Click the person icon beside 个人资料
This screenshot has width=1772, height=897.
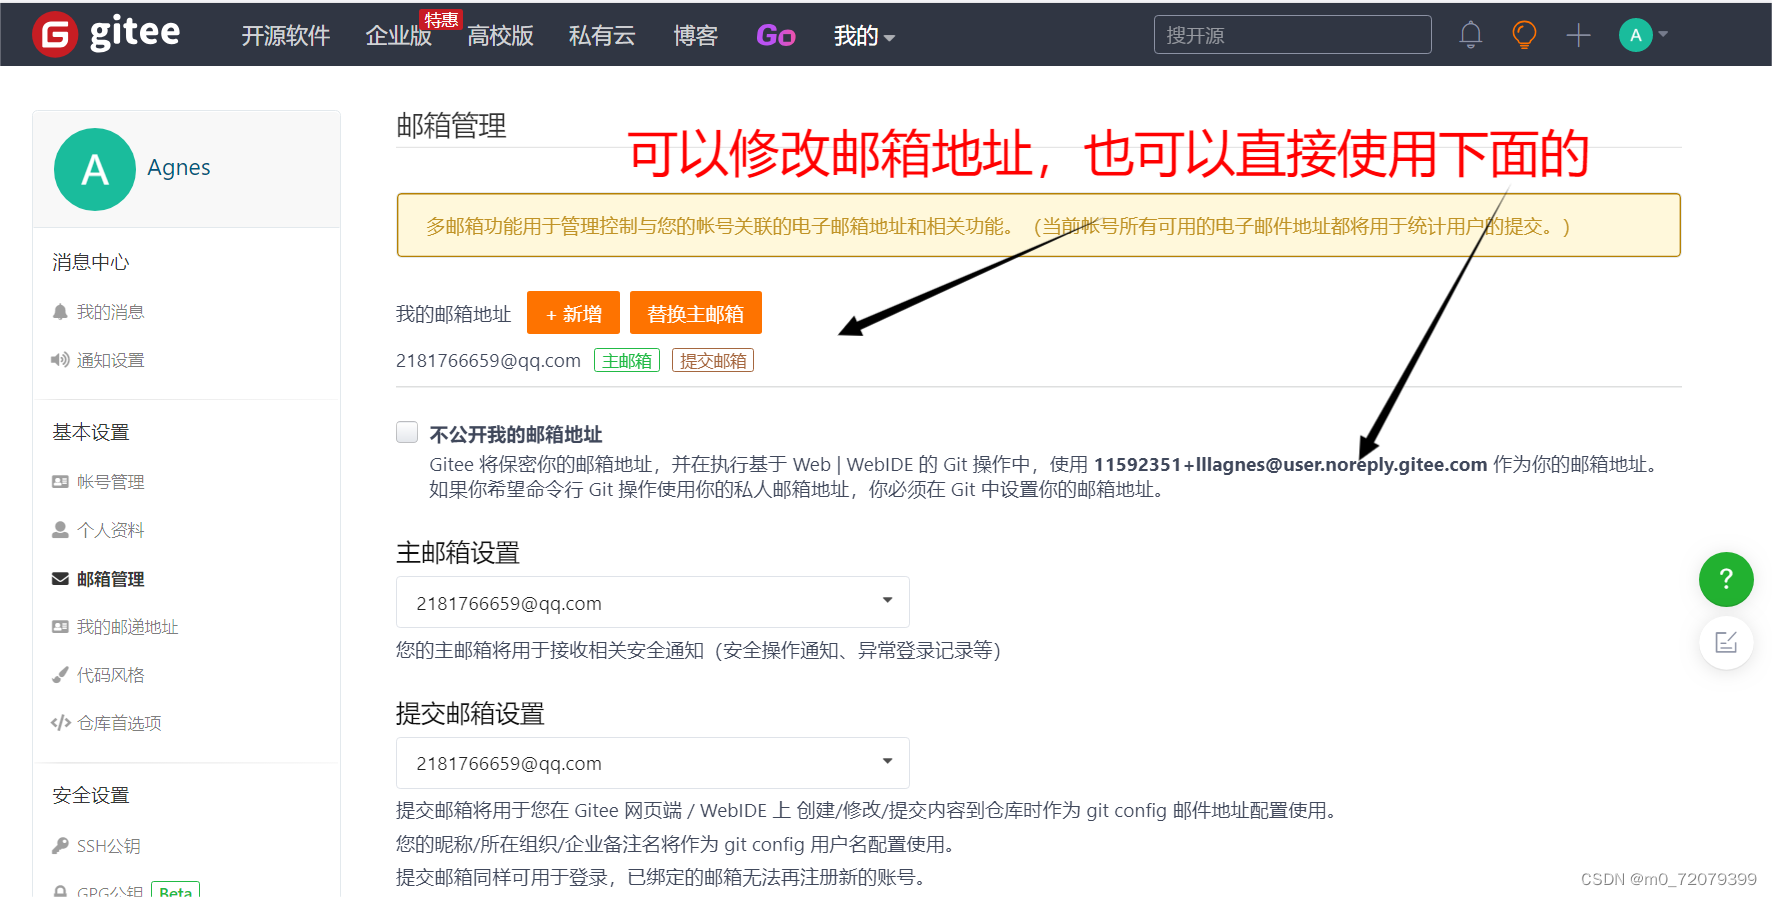[60, 530]
